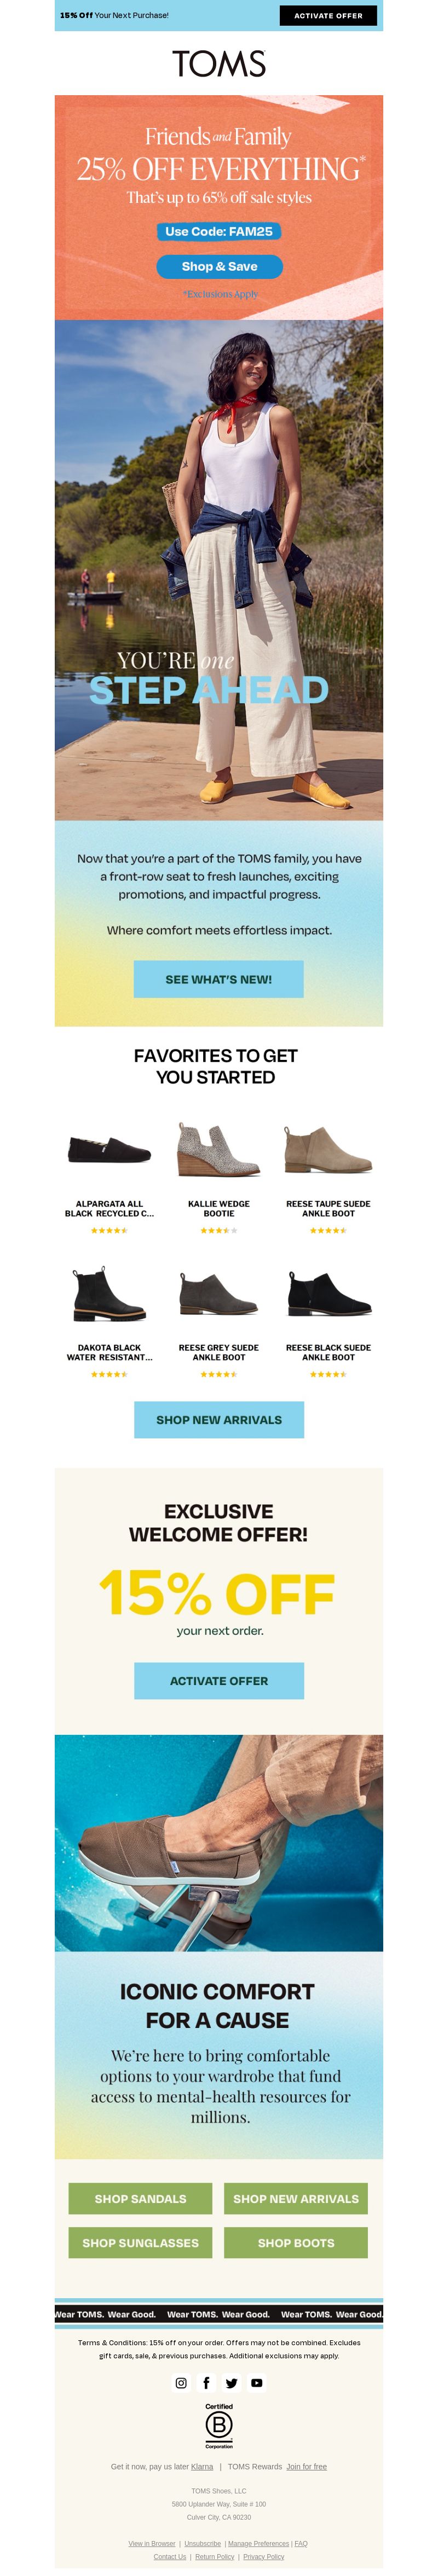Open the Instagram social icon
The width and height of the screenshot is (438, 2576).
[x=181, y=2383]
